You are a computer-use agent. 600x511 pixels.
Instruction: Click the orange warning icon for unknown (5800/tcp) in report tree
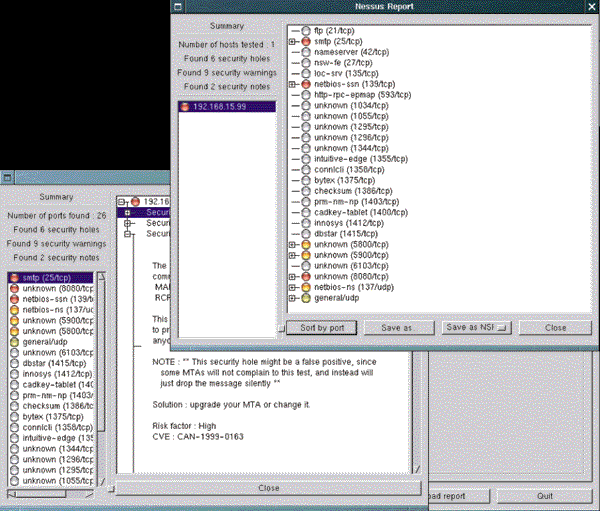tap(305, 244)
